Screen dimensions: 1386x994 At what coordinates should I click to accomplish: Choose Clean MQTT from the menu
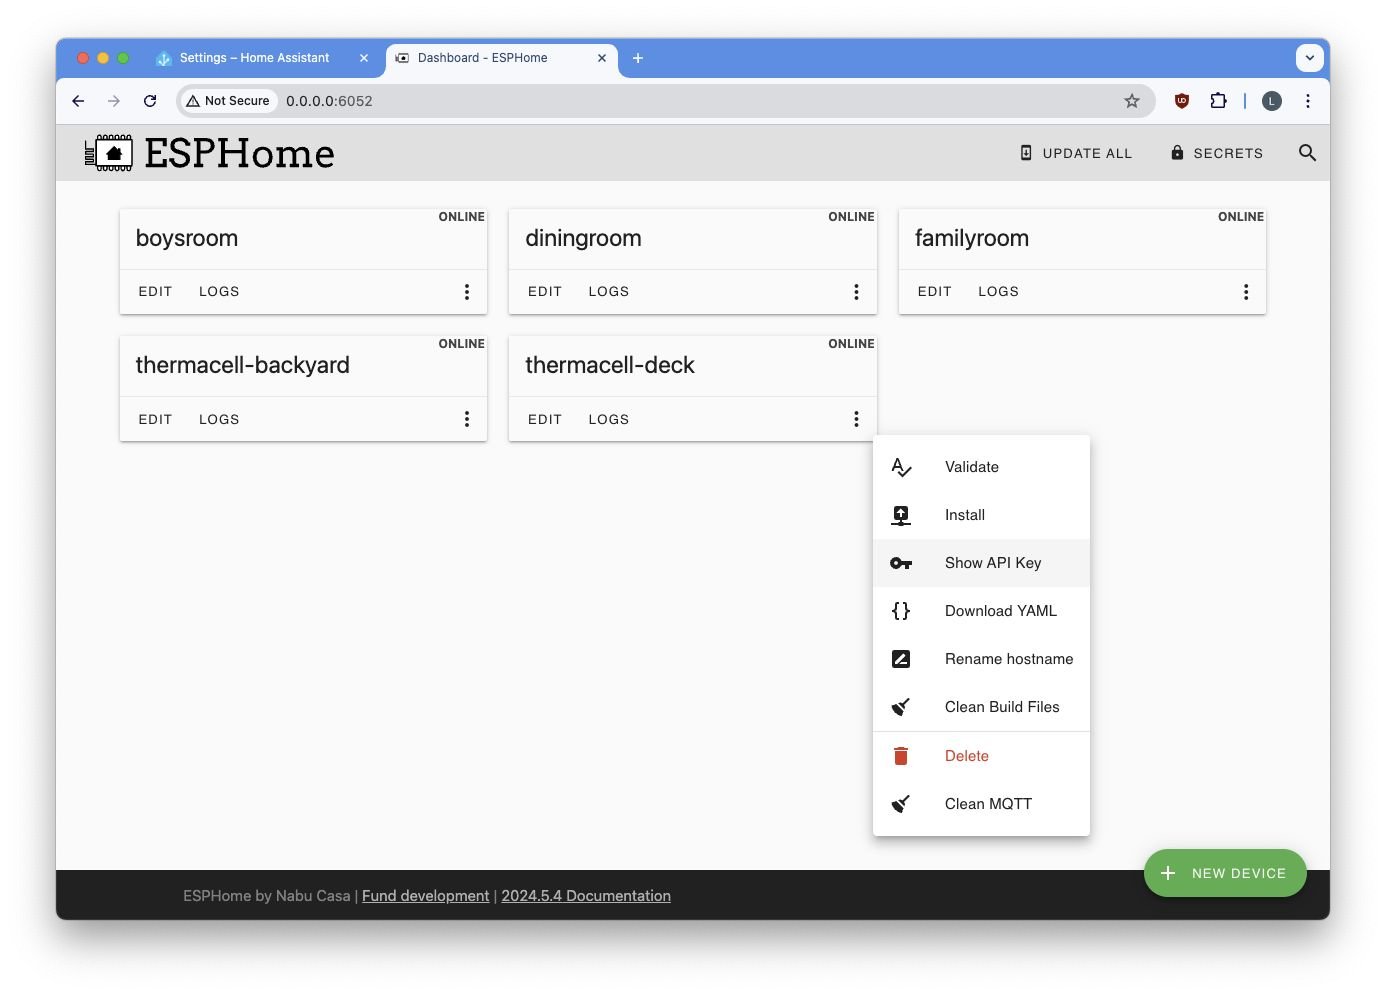(981, 804)
